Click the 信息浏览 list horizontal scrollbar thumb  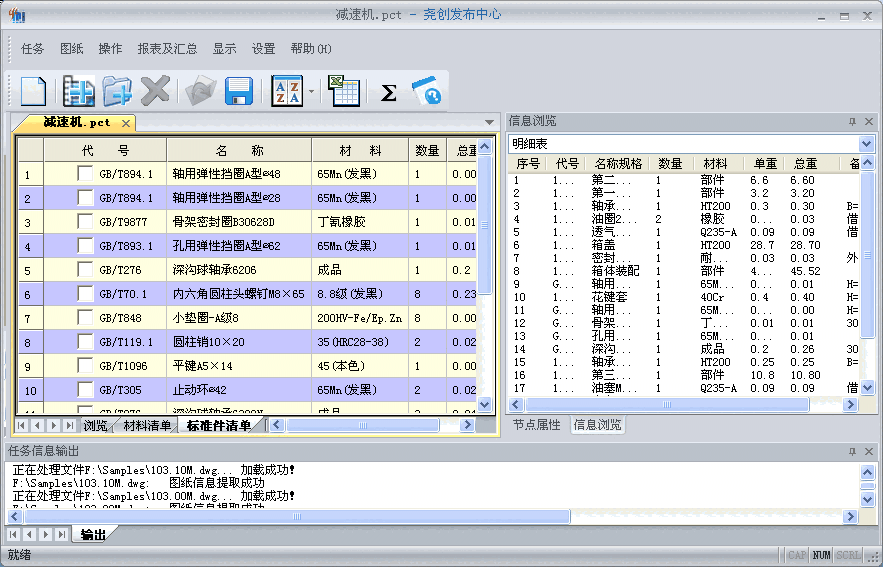point(667,404)
